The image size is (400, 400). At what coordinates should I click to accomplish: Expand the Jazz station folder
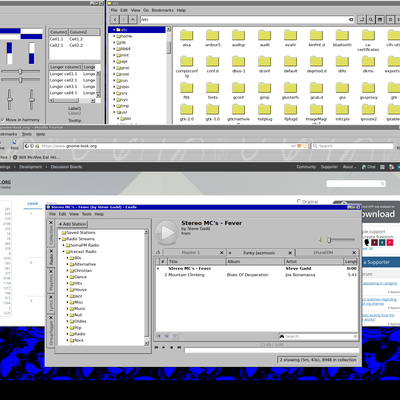click(68, 296)
